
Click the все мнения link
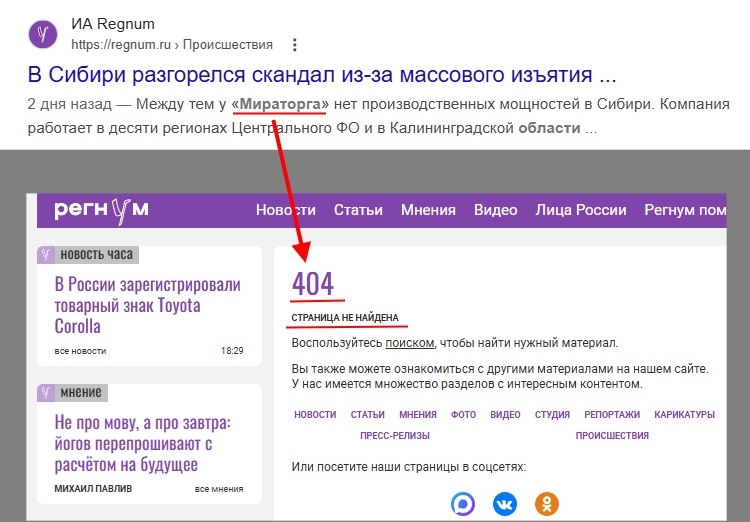pyautogui.click(x=219, y=489)
